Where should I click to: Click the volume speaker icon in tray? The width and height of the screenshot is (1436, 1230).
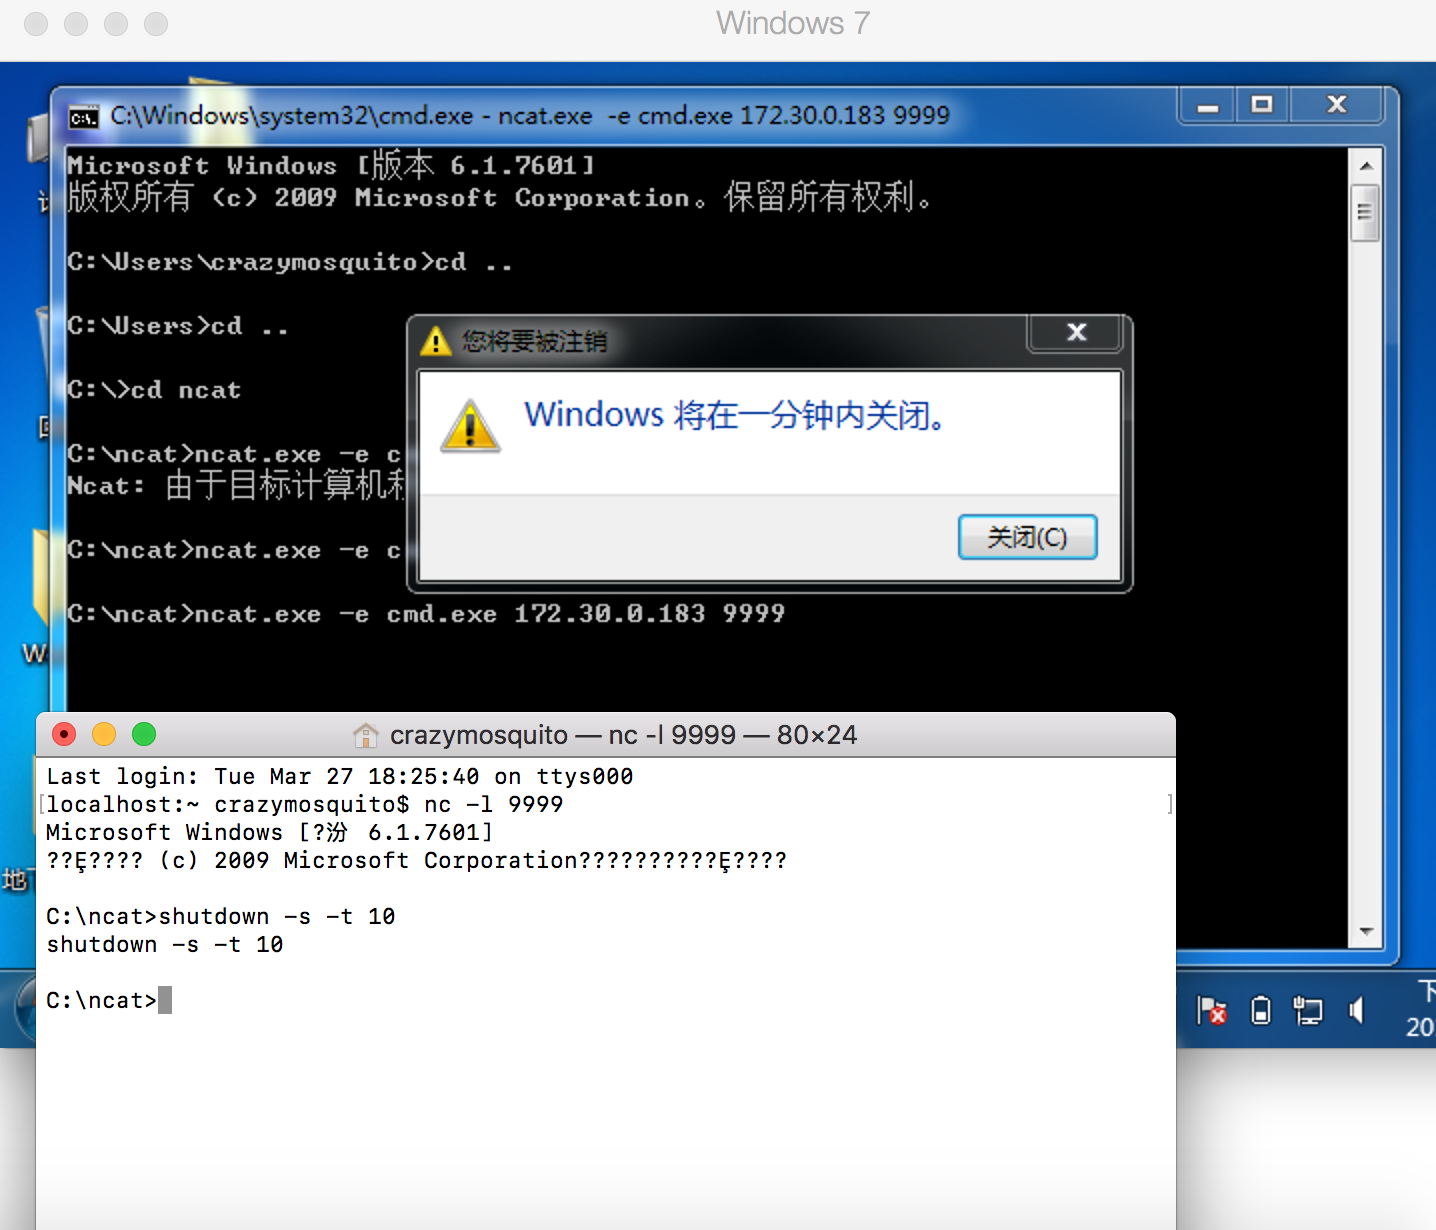click(x=1356, y=1010)
